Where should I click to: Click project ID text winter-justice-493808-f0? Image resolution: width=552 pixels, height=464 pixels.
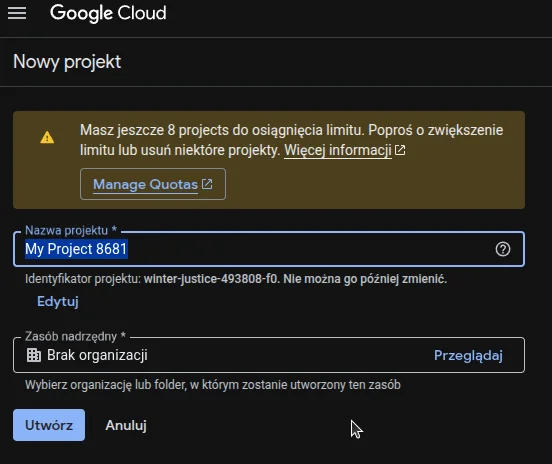tap(211, 279)
